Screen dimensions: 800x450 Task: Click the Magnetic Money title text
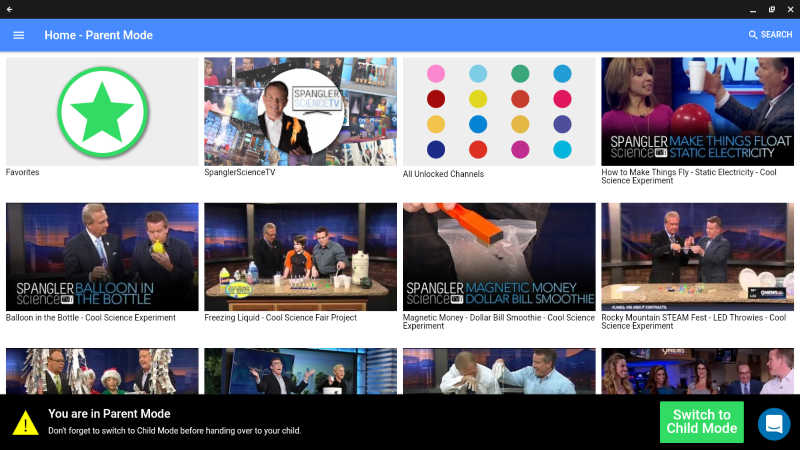[x=498, y=321]
